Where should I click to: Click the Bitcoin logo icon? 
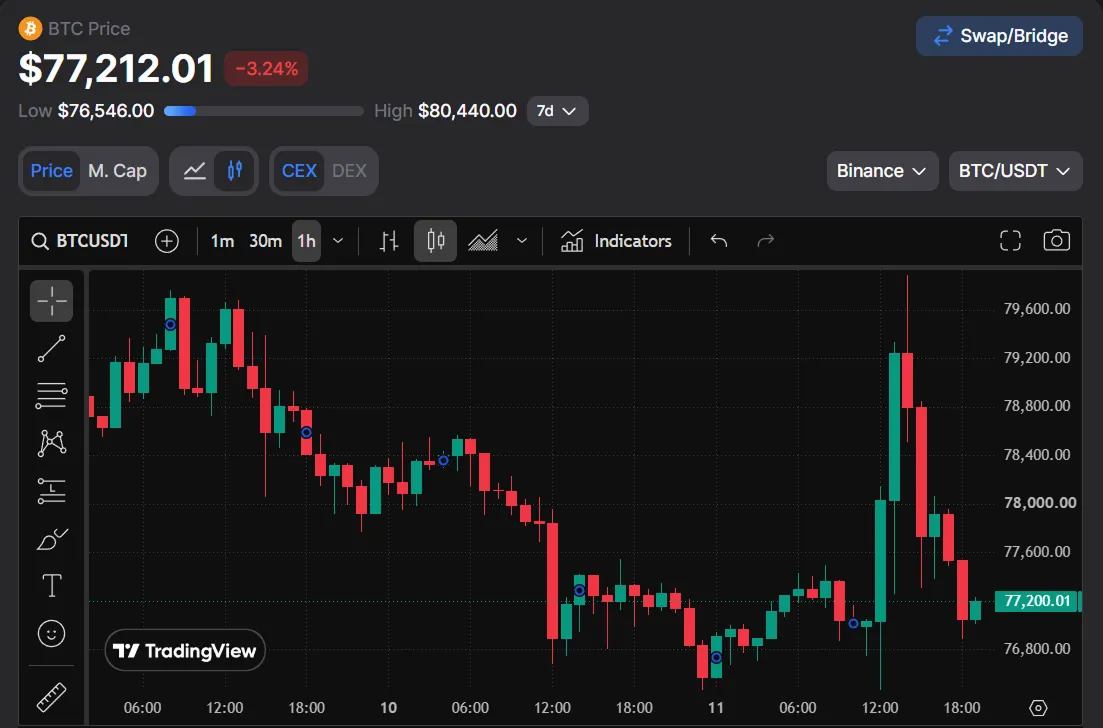pyautogui.click(x=30, y=29)
